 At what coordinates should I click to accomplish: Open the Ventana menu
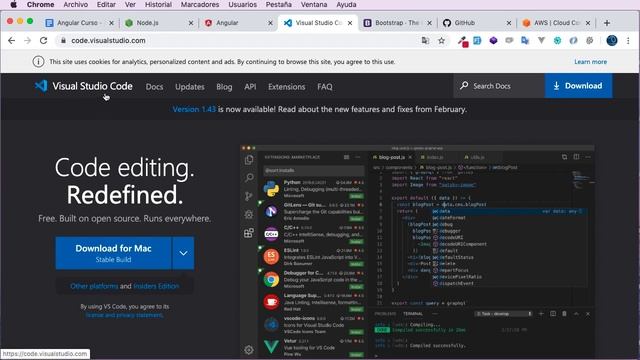[x=313, y=4]
